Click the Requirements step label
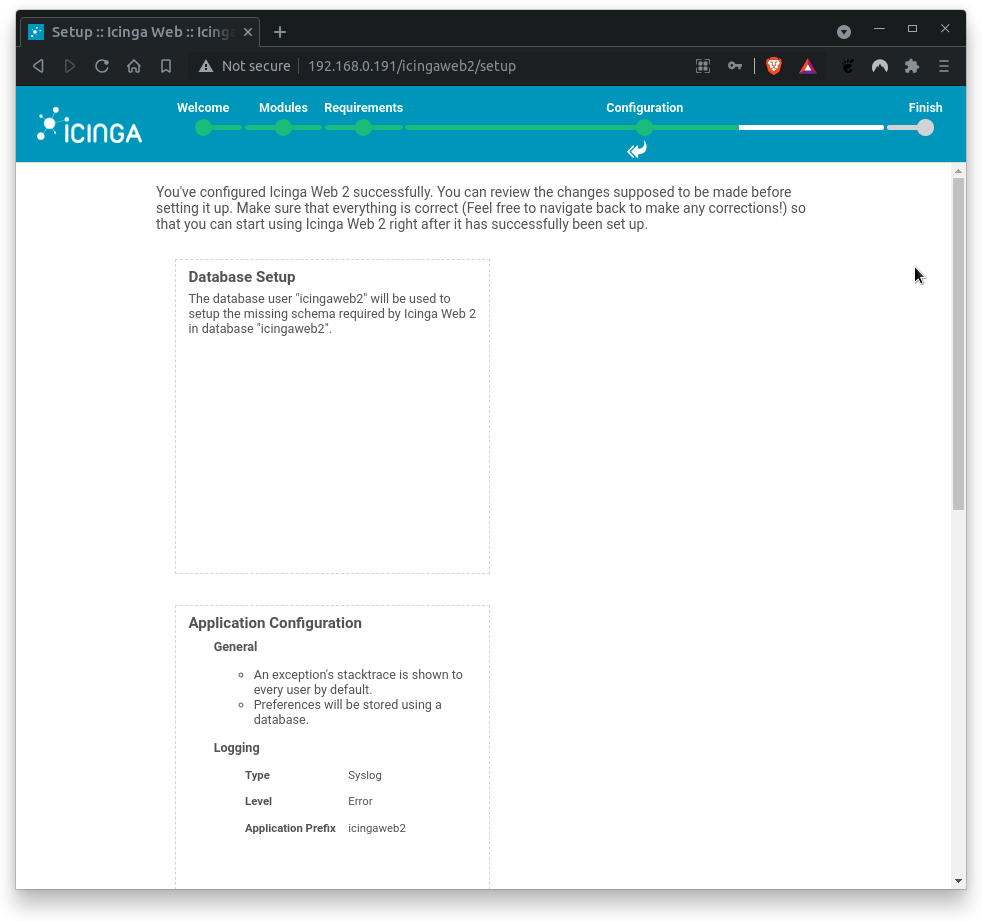982x921 pixels. coord(363,107)
